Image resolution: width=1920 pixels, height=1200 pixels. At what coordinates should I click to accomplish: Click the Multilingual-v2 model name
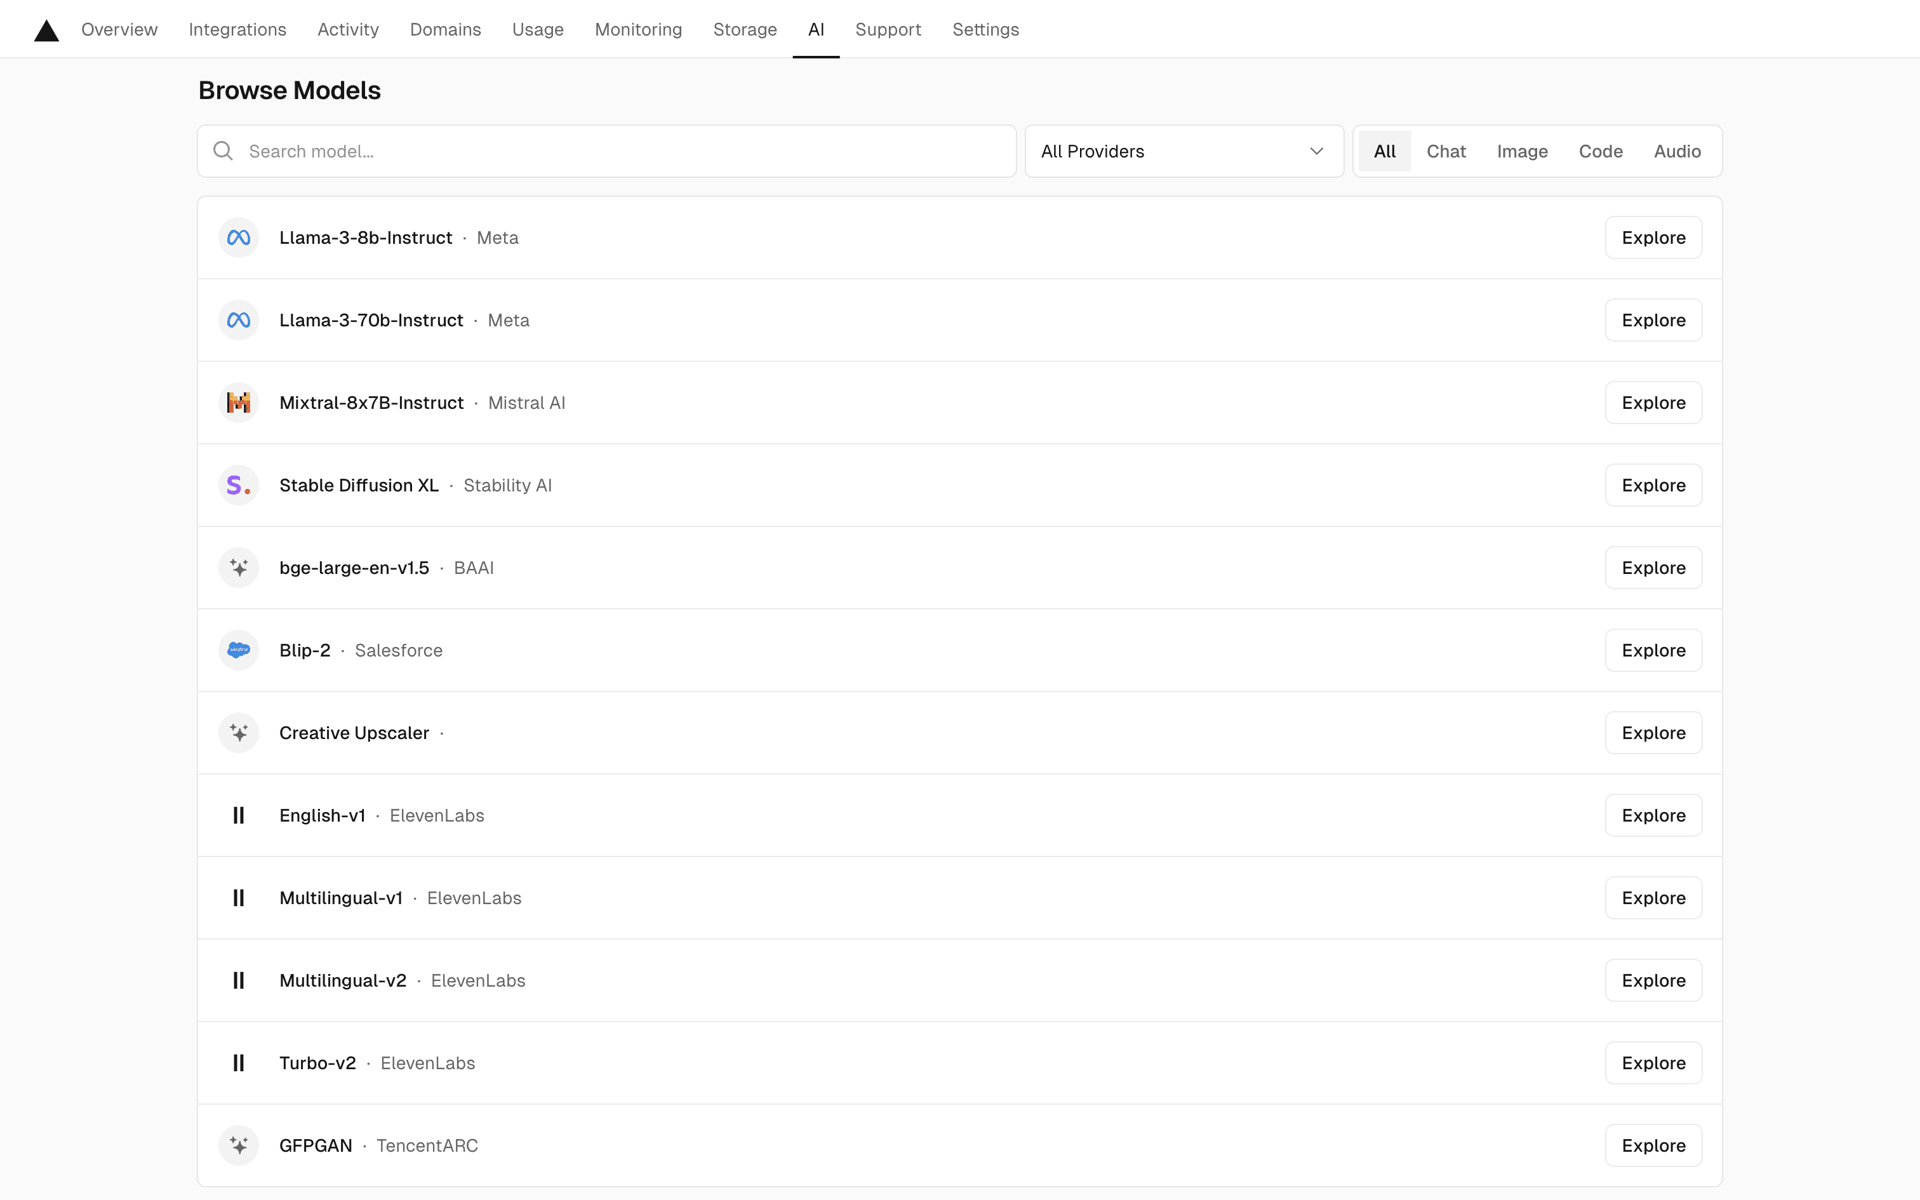click(x=343, y=981)
